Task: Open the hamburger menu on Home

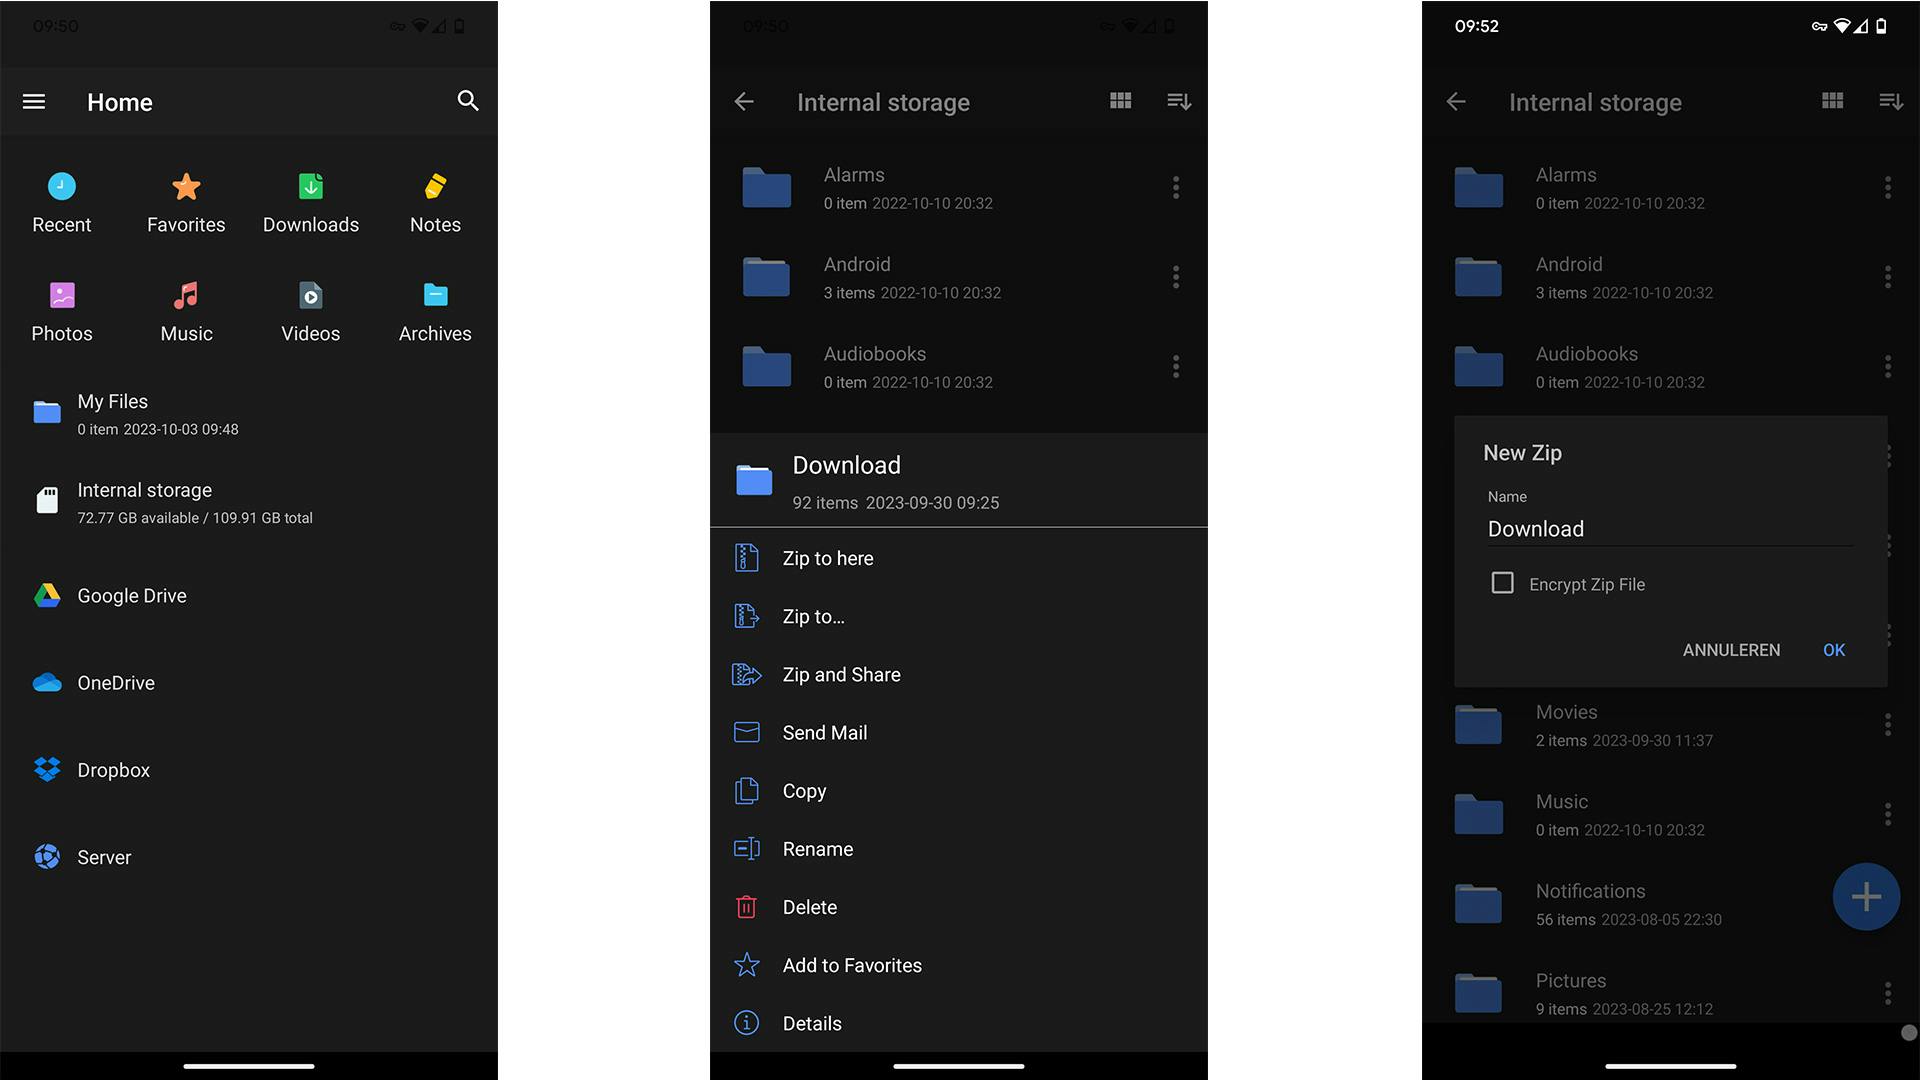Action: 34,101
